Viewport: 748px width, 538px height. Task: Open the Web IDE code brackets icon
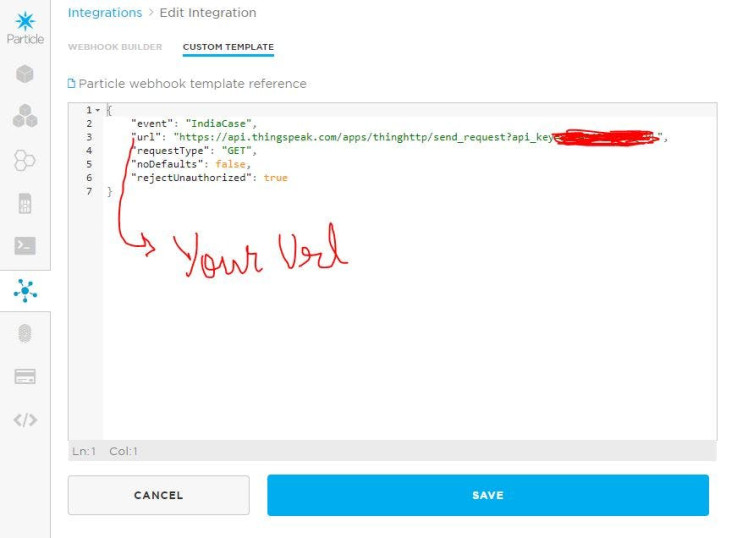(x=25, y=420)
